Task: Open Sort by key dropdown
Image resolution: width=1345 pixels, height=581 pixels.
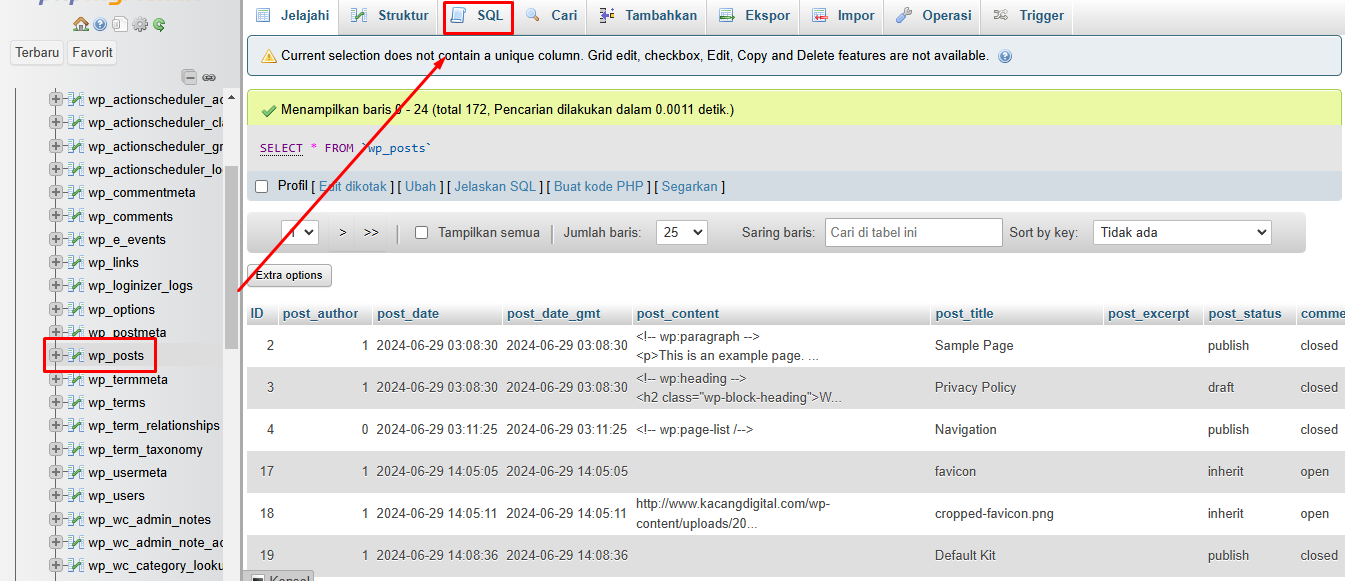Action: click(1182, 232)
